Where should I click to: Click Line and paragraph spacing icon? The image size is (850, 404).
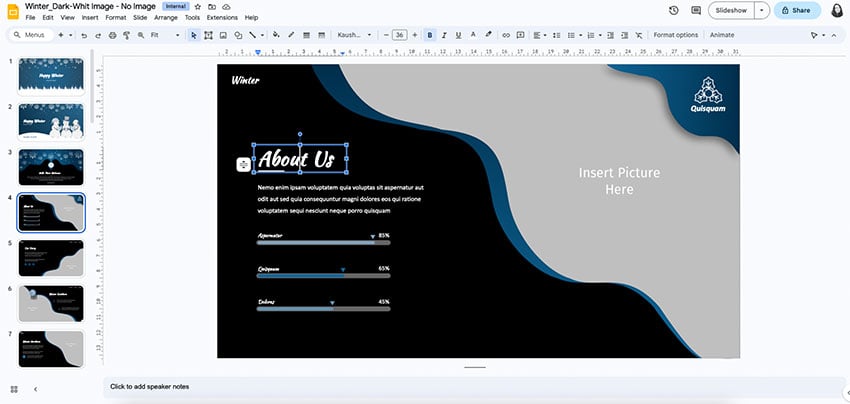click(x=556, y=35)
